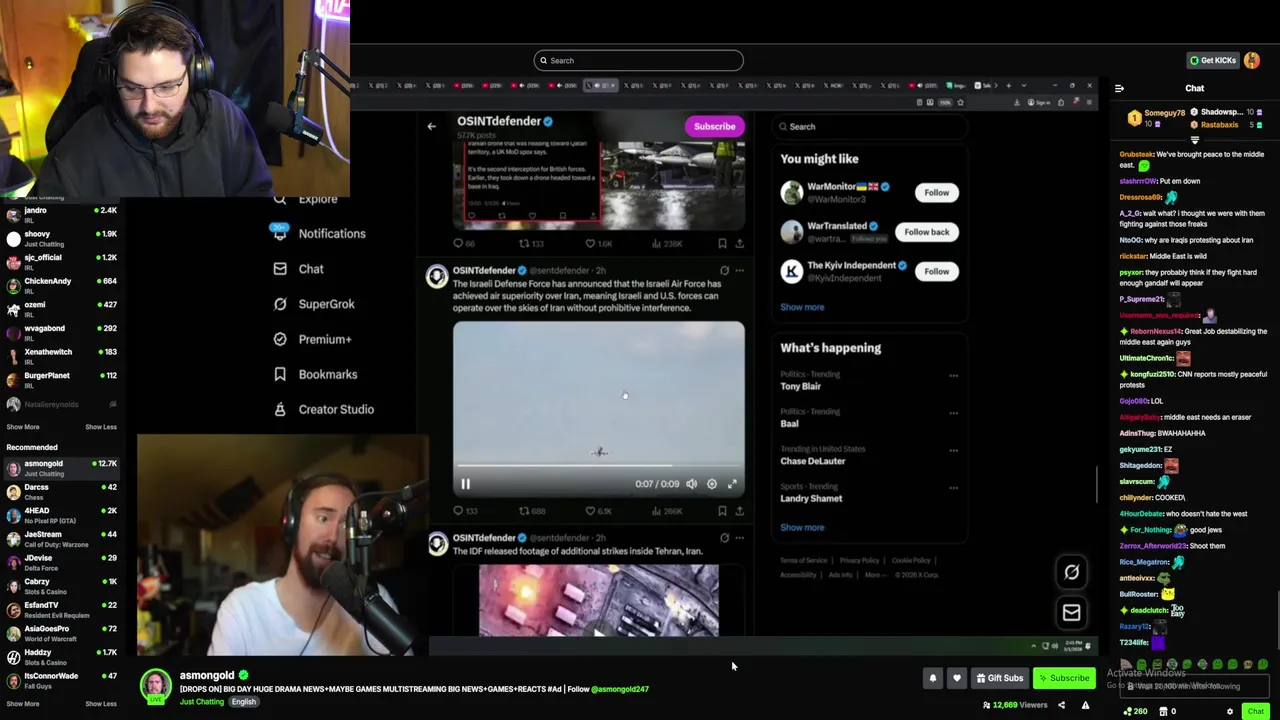Image resolution: width=1280 pixels, height=720 pixels.
Task: Reply to the tweet with 66 replies
Action: click(464, 243)
